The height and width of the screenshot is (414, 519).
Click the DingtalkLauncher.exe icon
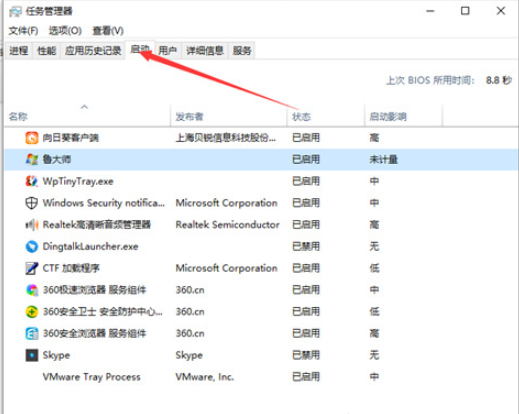point(32,246)
